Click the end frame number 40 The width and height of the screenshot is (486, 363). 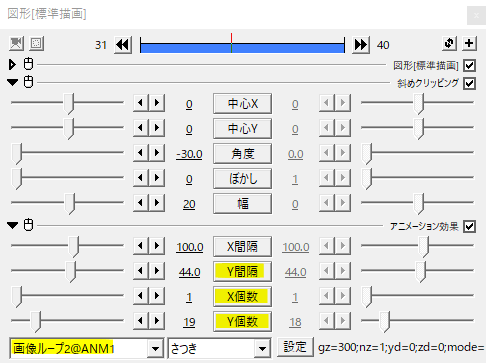(x=383, y=45)
